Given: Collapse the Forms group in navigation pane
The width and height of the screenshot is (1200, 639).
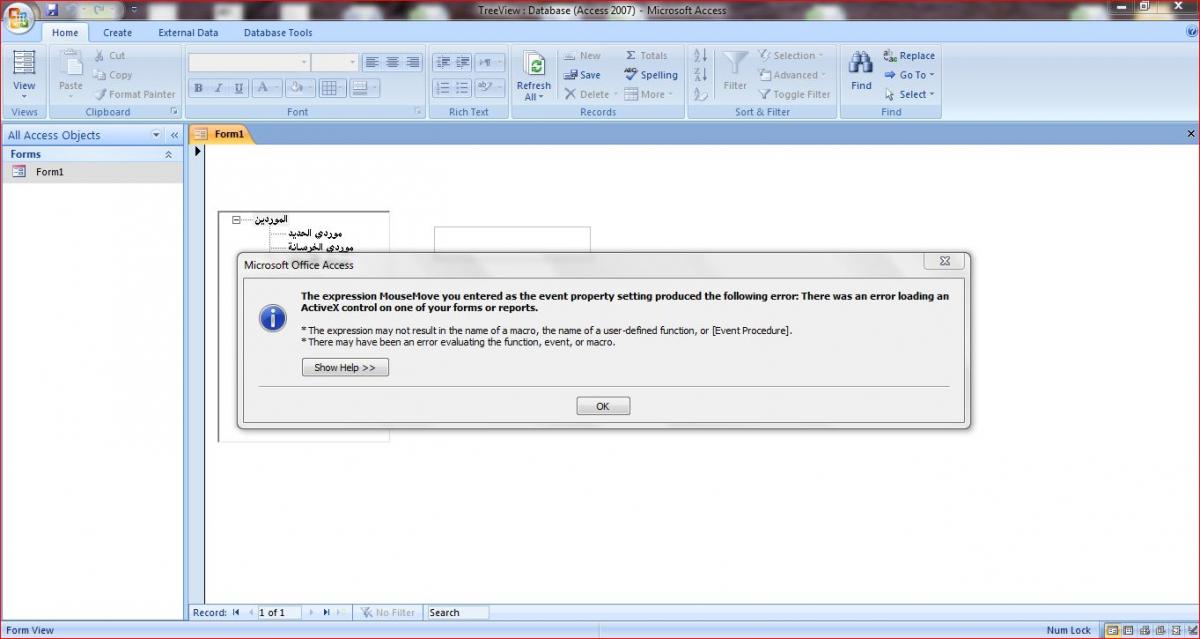Looking at the screenshot, I should click(x=168, y=155).
